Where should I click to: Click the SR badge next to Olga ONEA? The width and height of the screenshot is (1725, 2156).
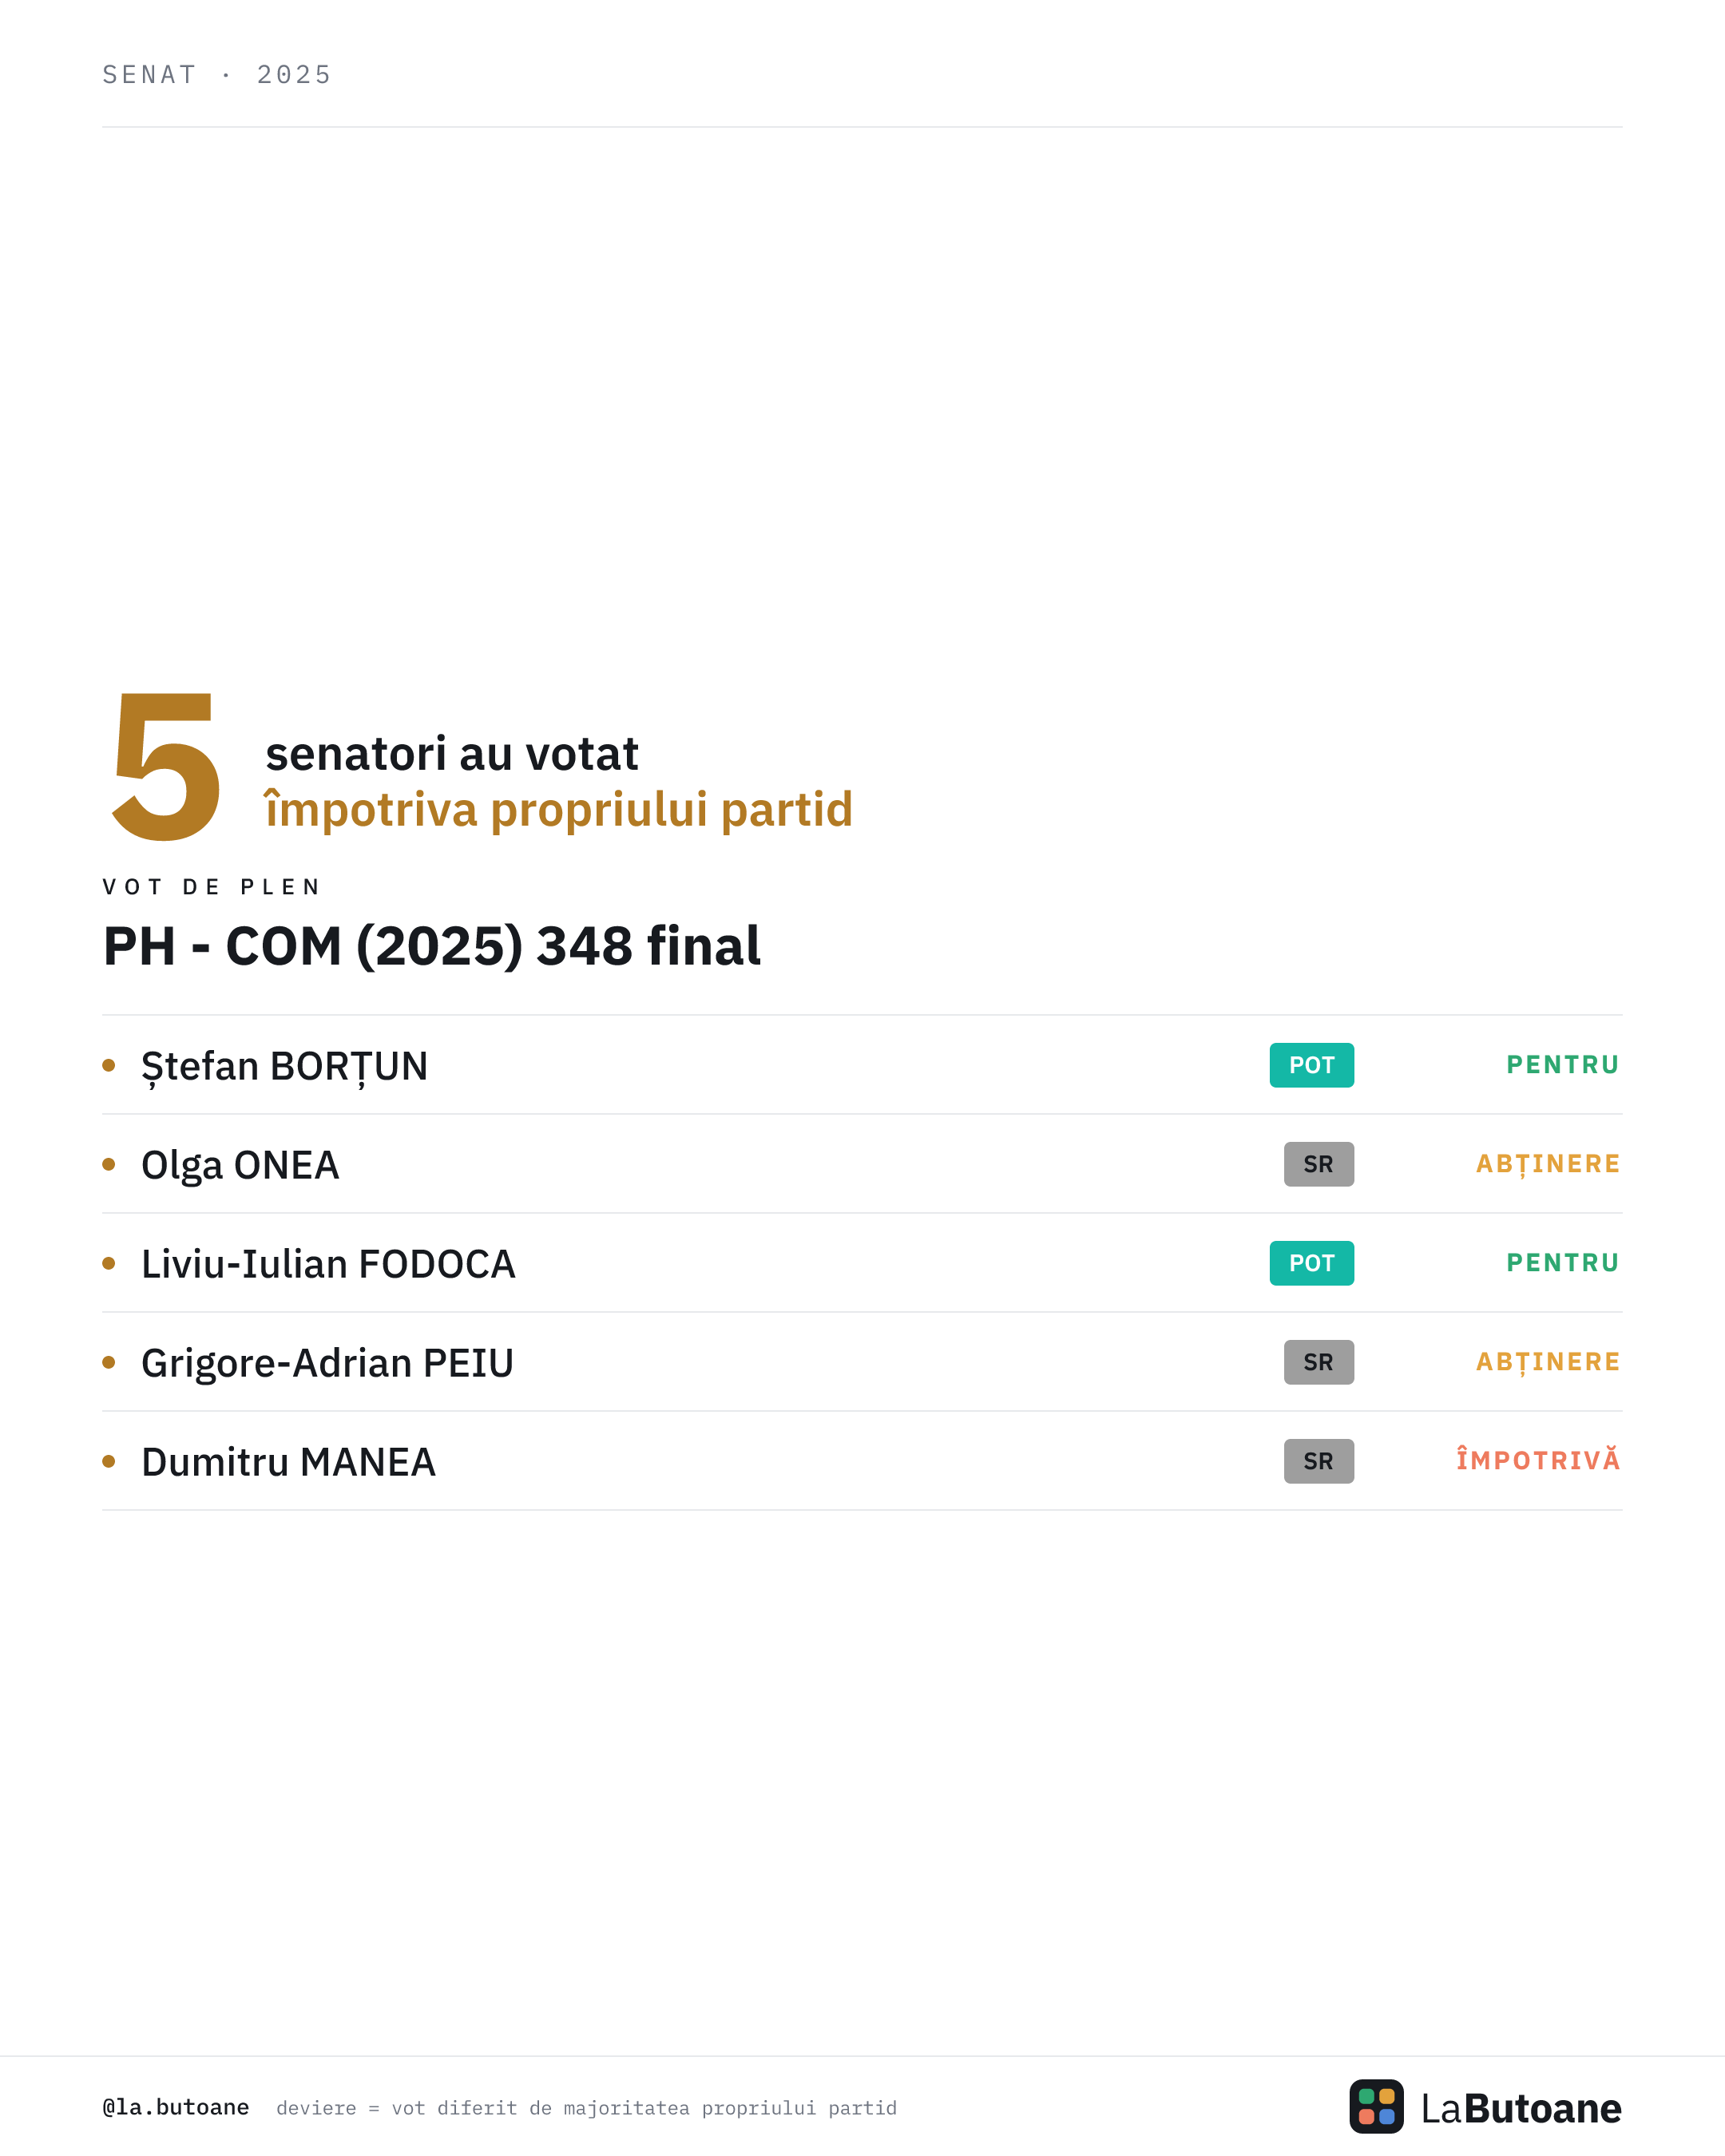point(1318,1164)
